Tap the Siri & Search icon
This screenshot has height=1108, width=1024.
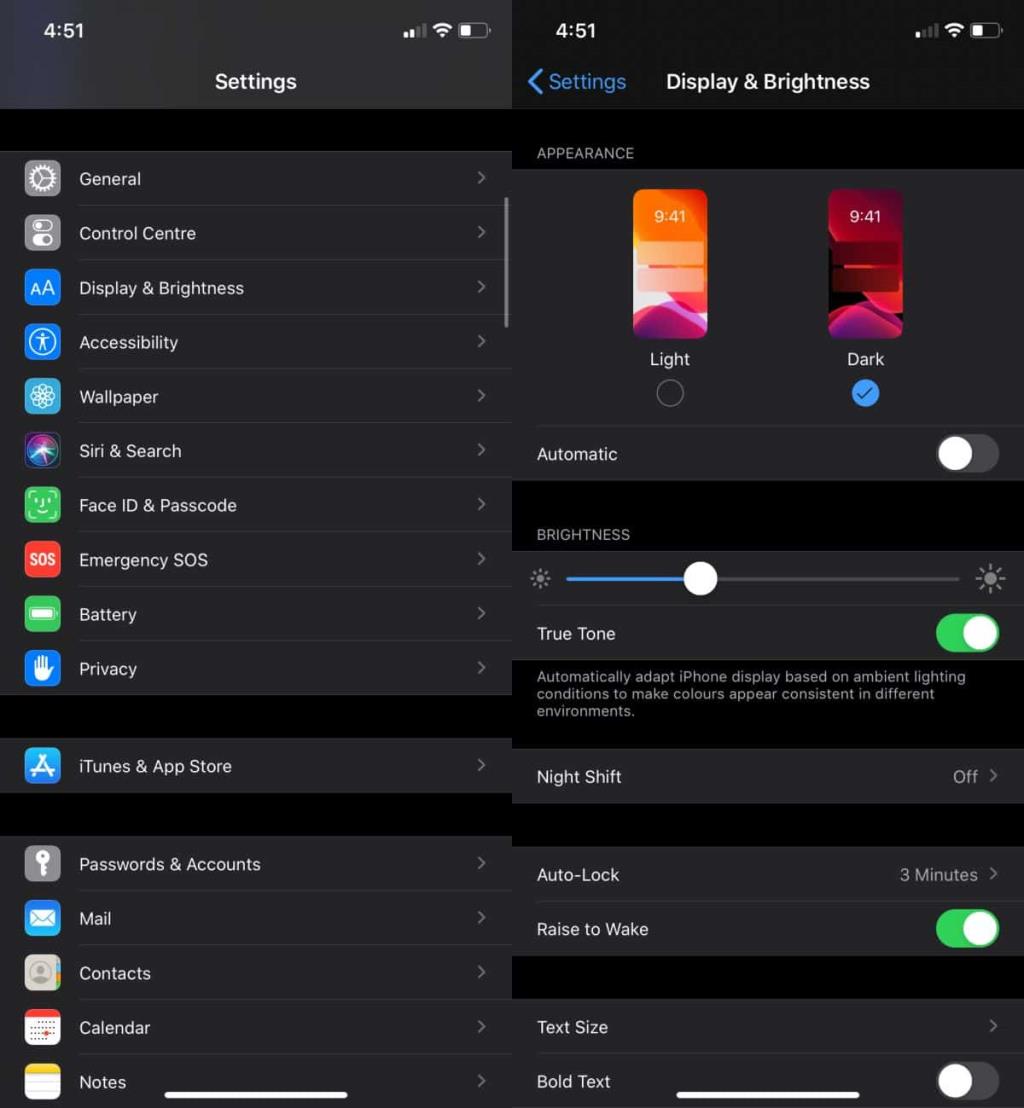41,450
